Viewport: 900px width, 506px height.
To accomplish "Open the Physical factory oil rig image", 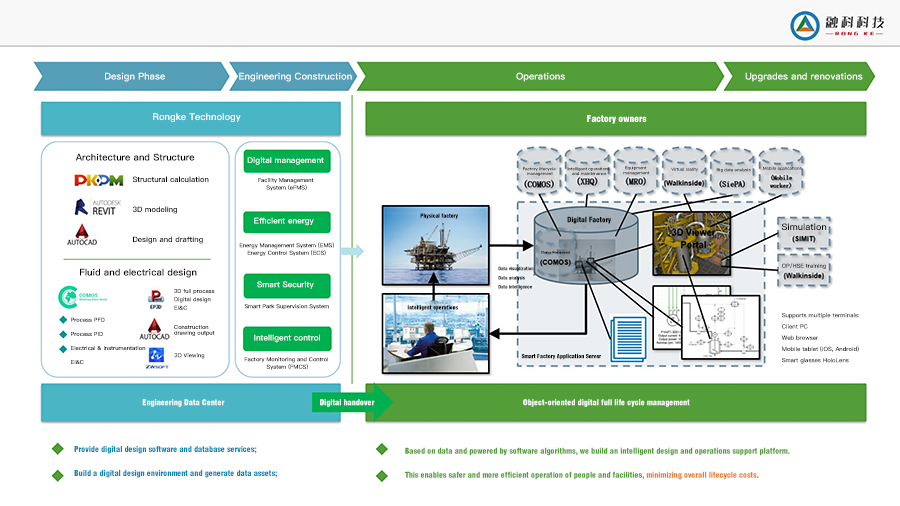I will (x=435, y=245).
